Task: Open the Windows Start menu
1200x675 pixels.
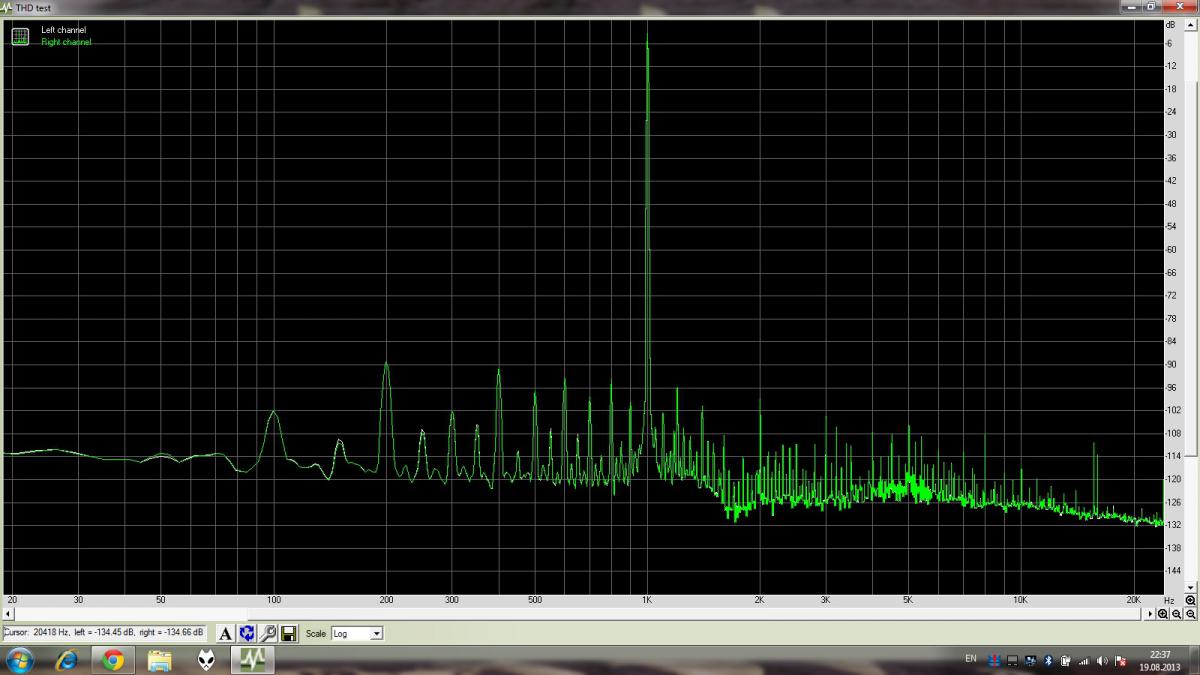Action: 19,660
